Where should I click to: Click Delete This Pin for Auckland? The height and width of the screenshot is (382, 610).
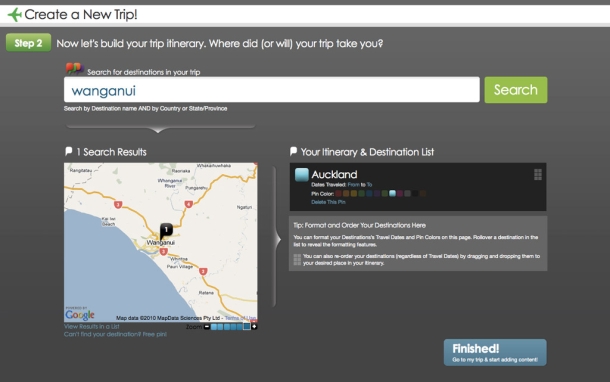328,202
